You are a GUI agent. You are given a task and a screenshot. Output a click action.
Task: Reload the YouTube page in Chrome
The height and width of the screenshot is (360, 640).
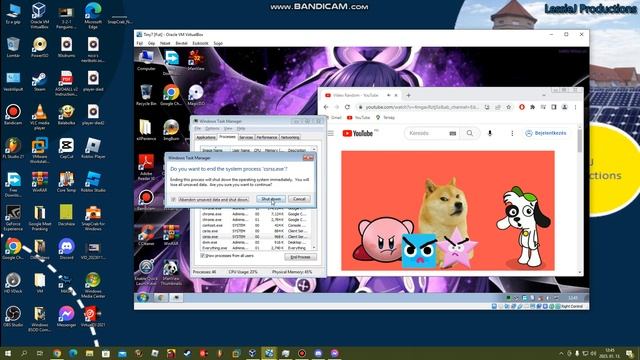(x=347, y=107)
